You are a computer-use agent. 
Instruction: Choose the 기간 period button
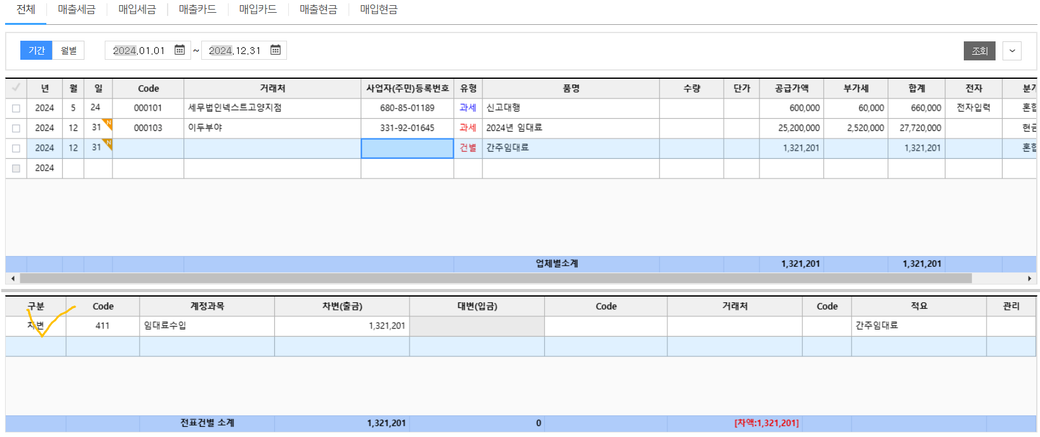click(x=36, y=50)
